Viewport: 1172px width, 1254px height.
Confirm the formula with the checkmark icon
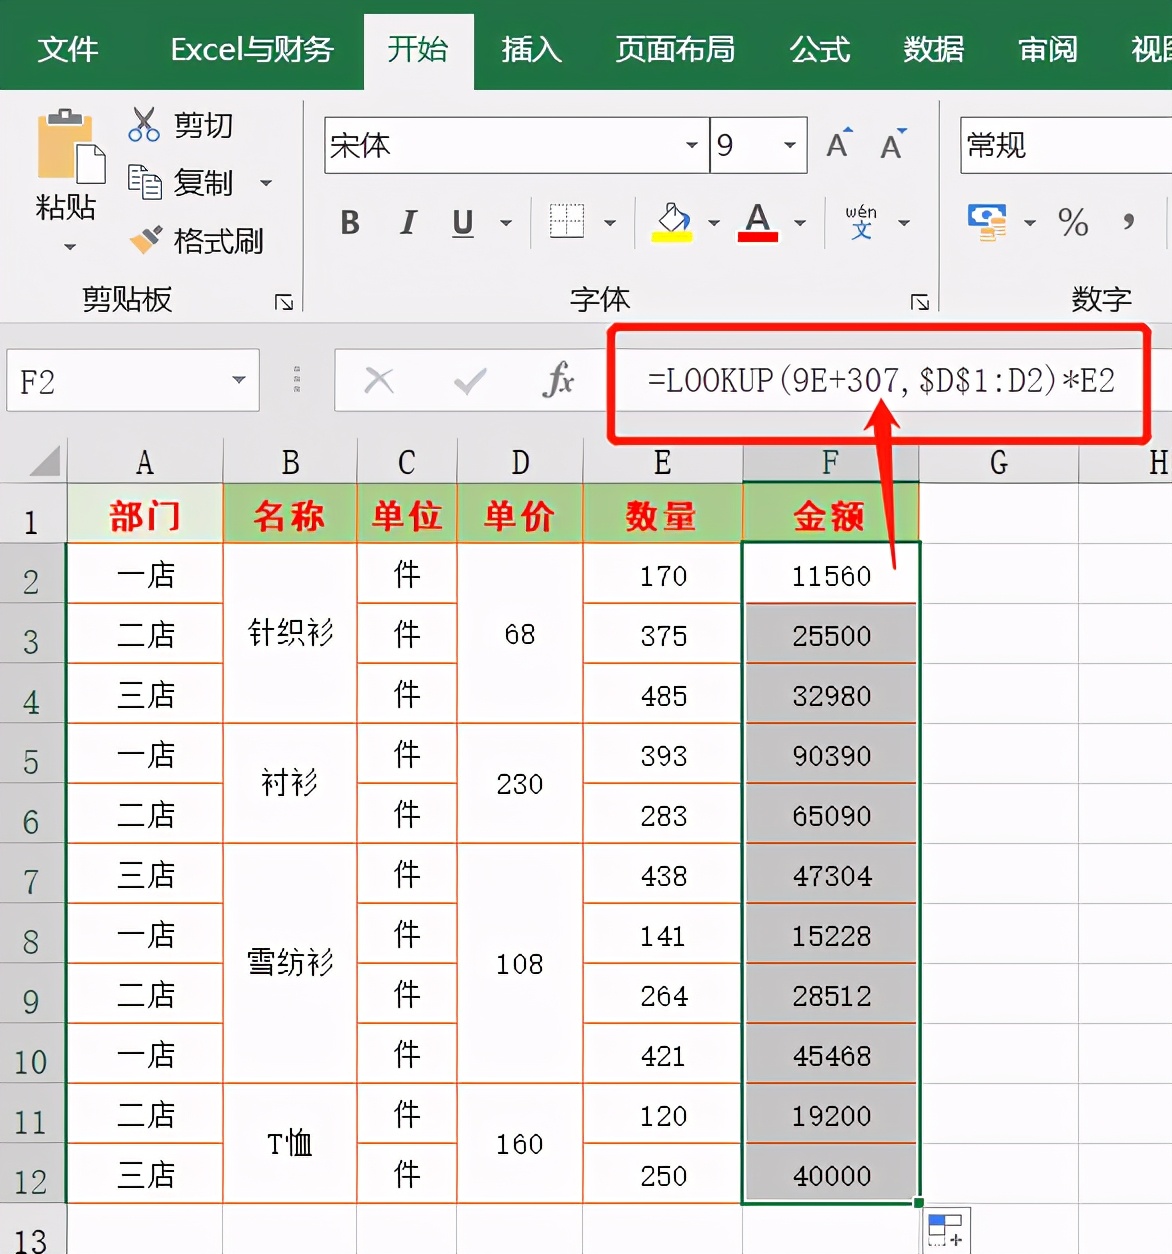coord(468,380)
